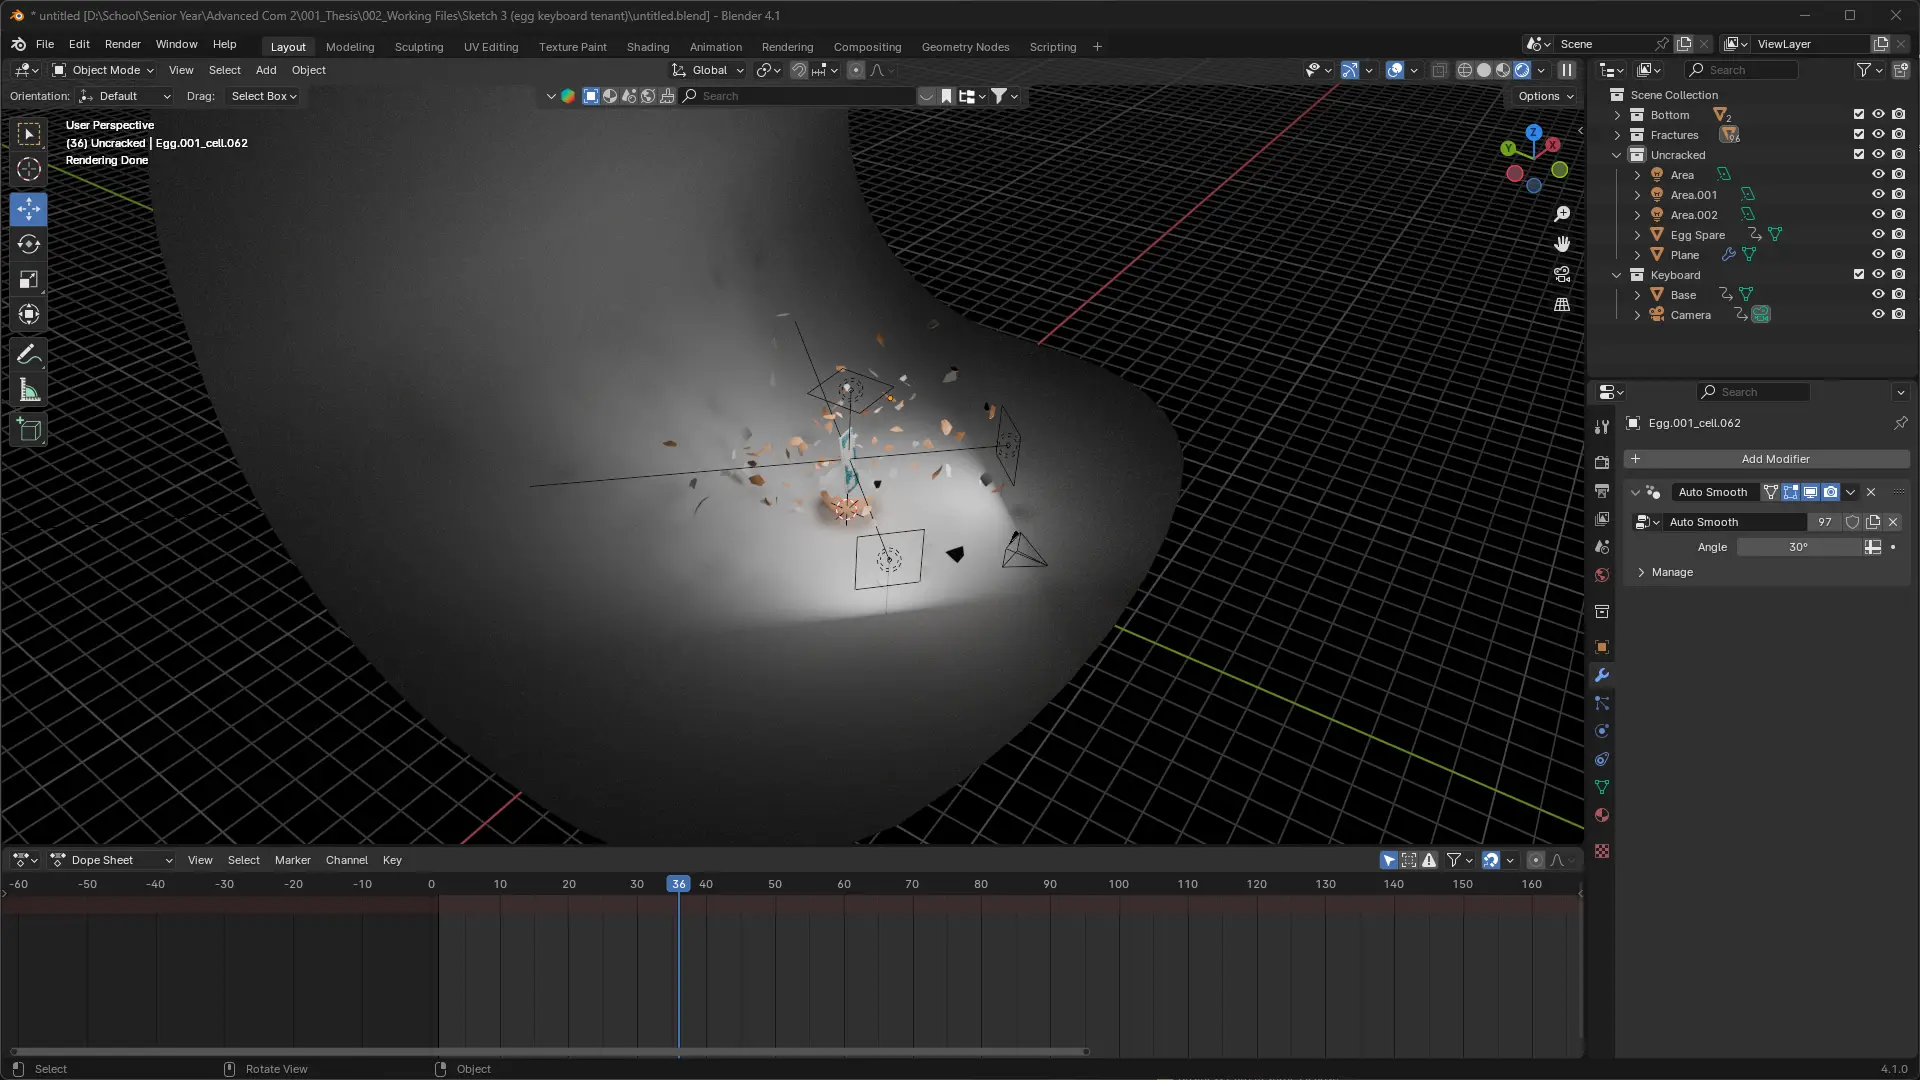Select the Rotate tool in toolbar
This screenshot has width=1920, height=1080.
[29, 245]
